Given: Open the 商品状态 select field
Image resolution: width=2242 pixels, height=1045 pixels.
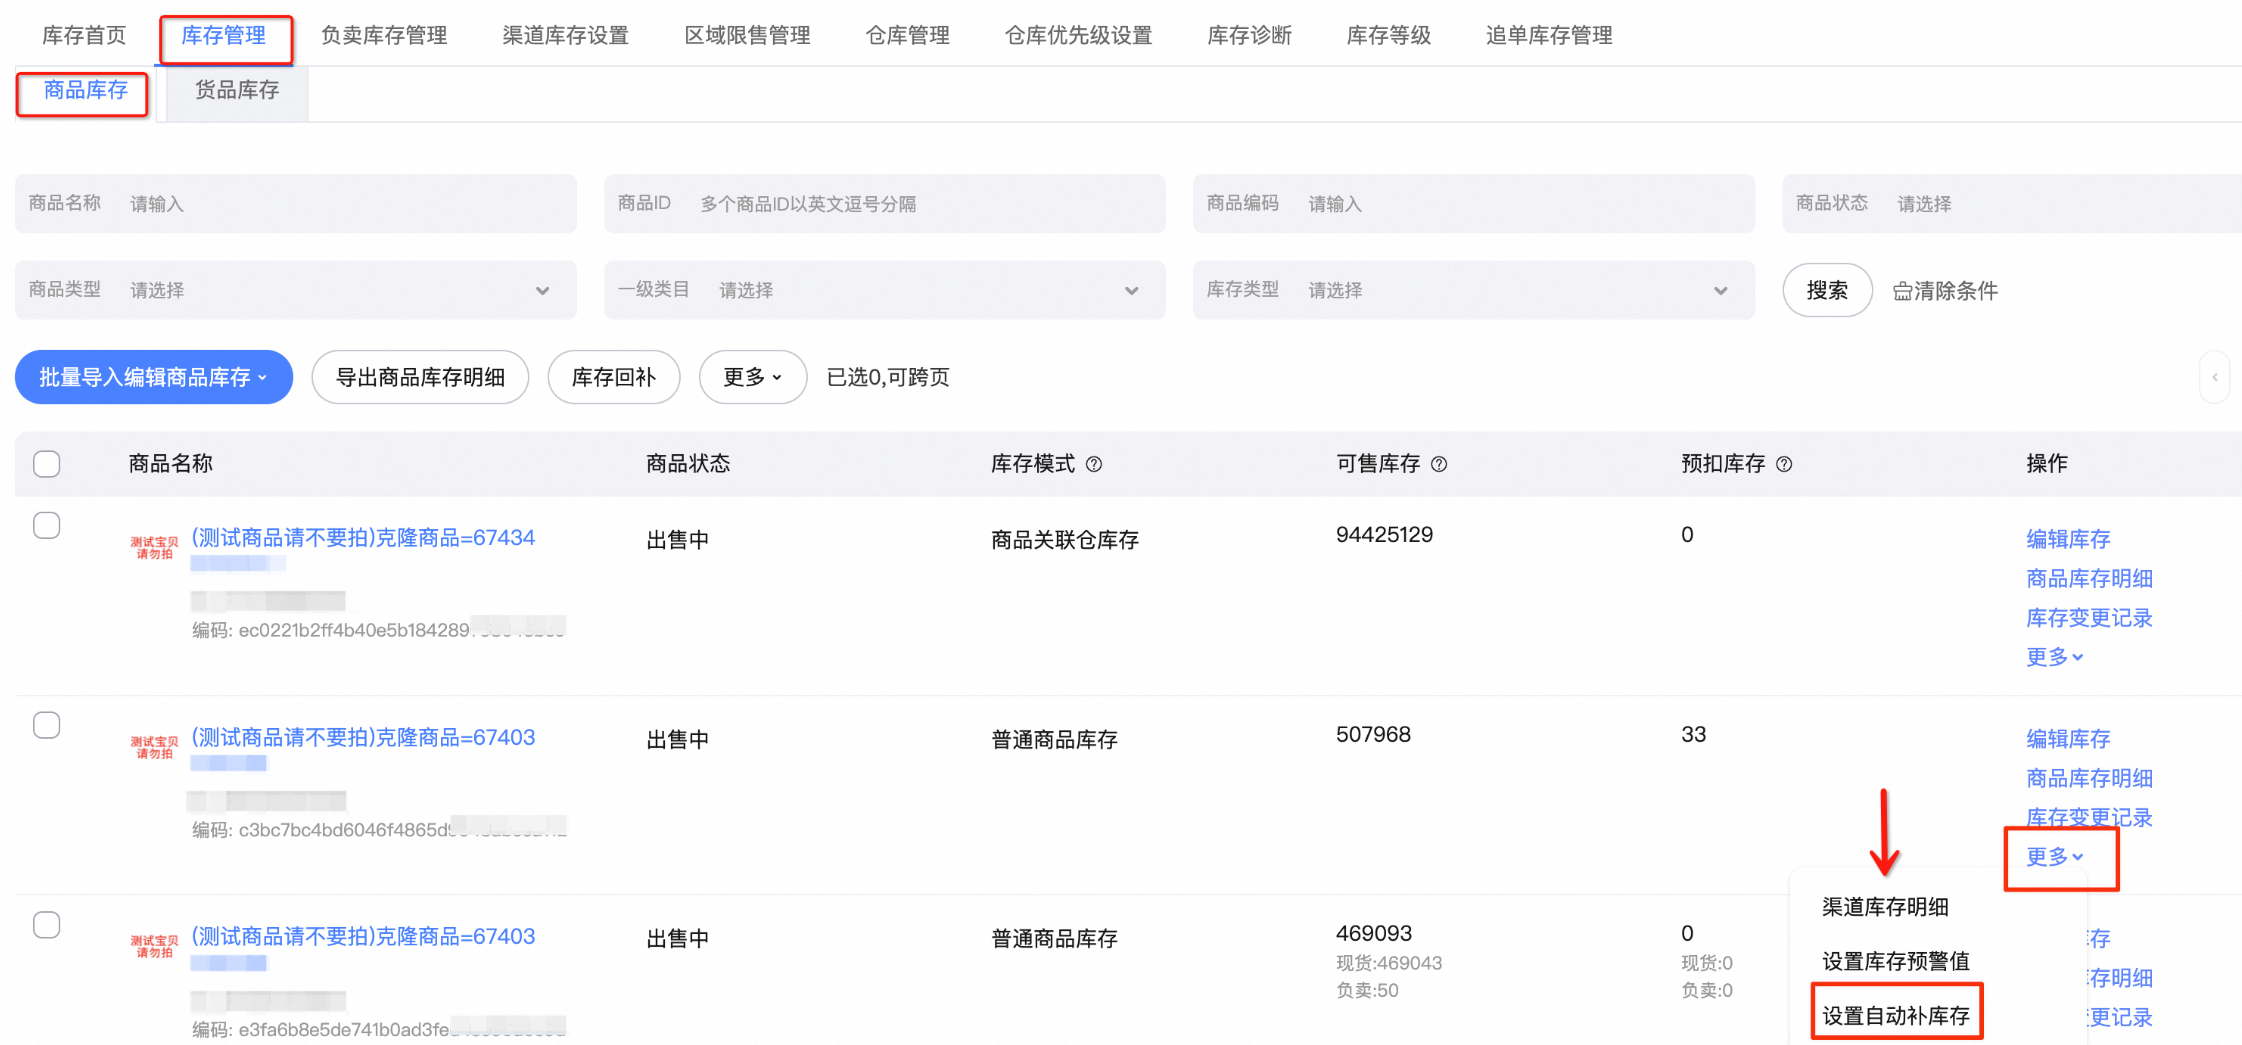Looking at the screenshot, I should tap(2012, 204).
